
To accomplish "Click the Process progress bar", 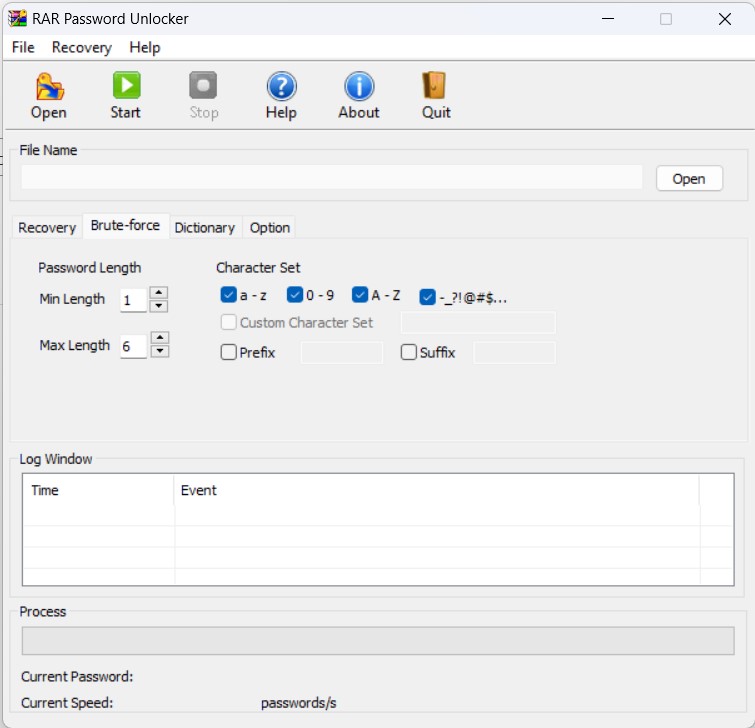I will 378,640.
